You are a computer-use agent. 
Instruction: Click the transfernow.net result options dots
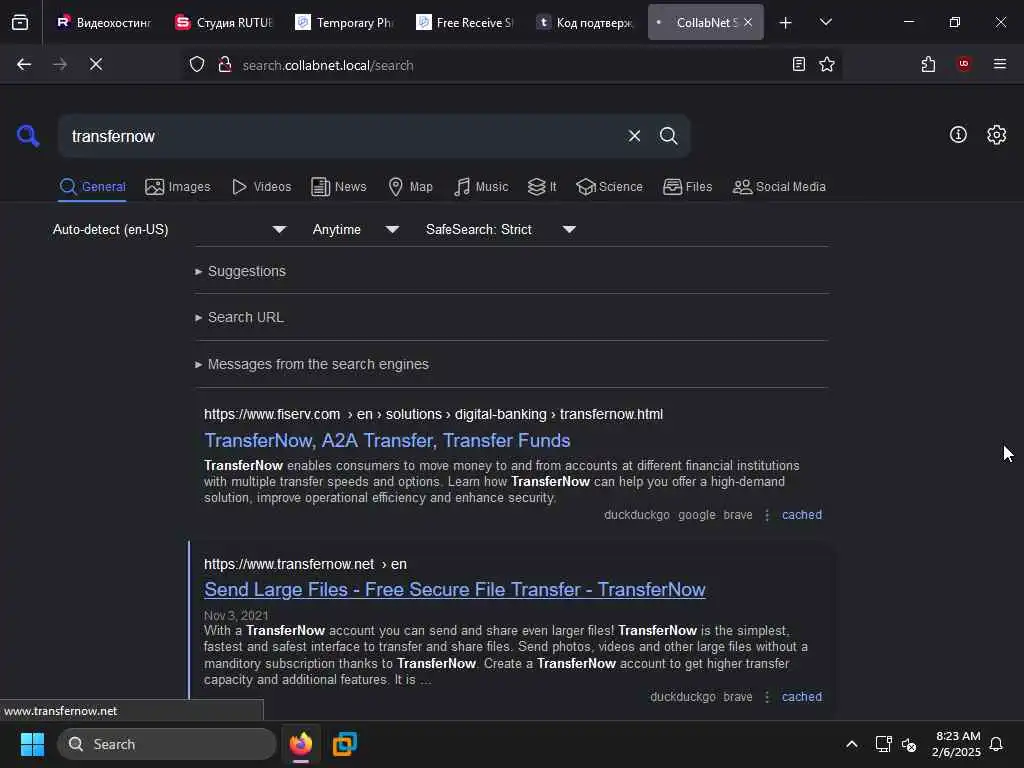(767, 697)
